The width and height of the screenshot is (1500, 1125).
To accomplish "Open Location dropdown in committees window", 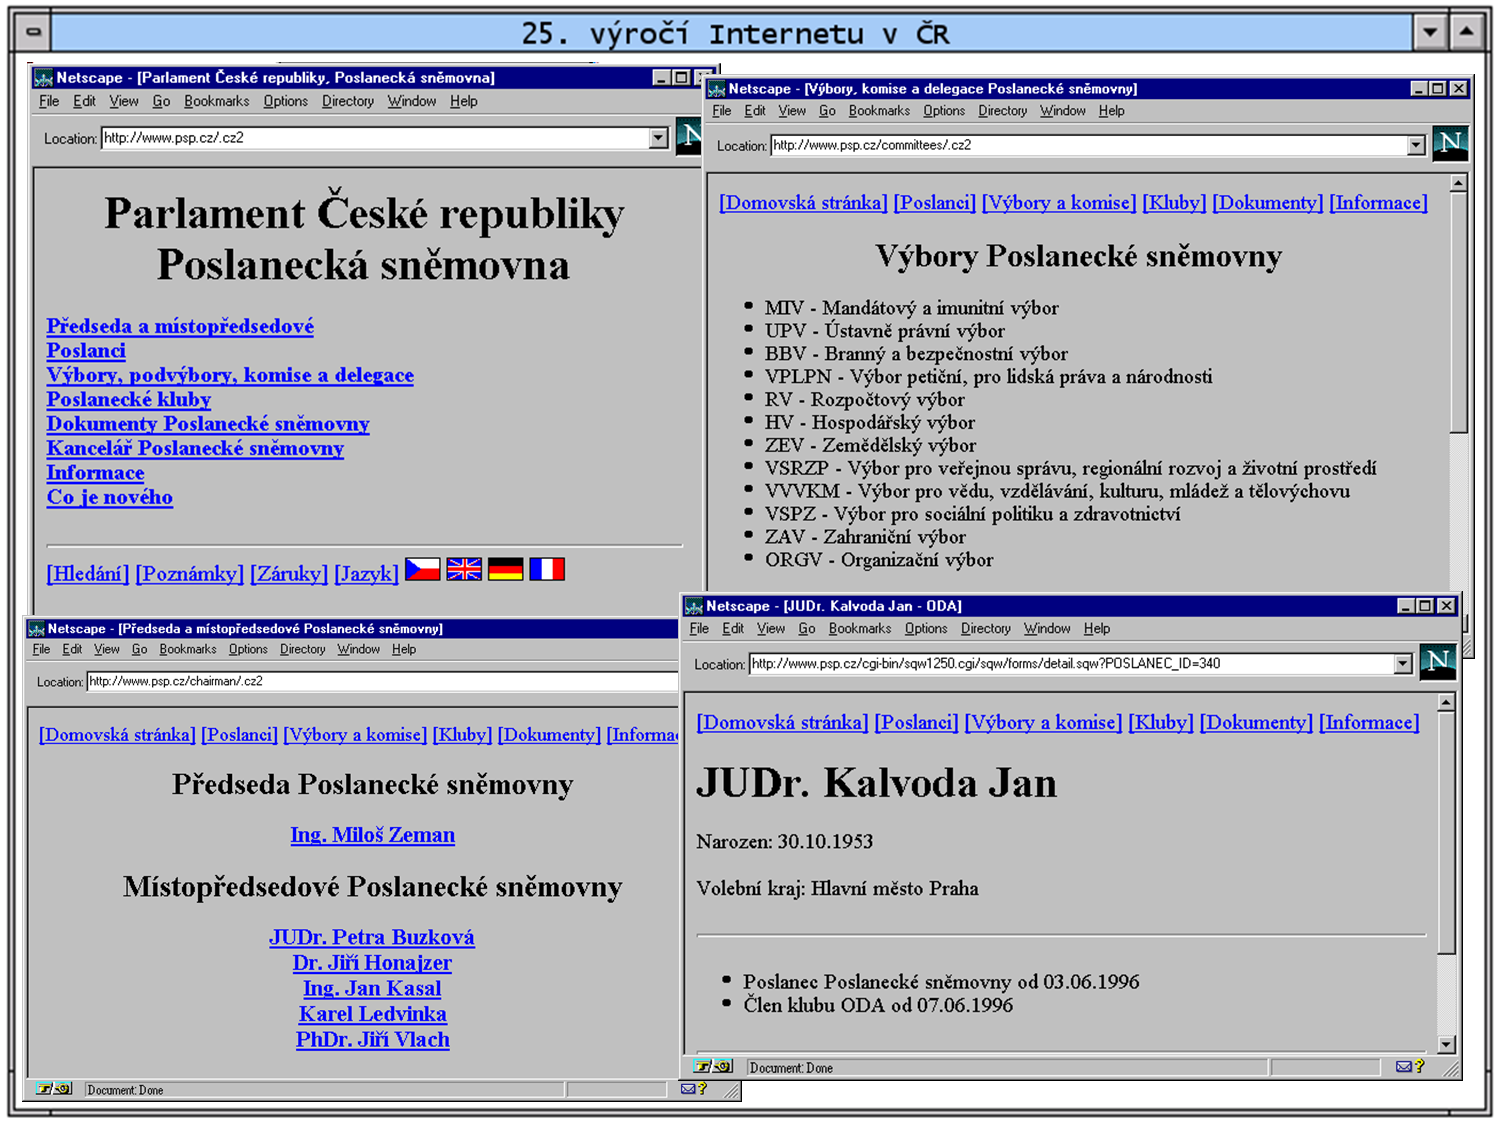I will [1416, 145].
